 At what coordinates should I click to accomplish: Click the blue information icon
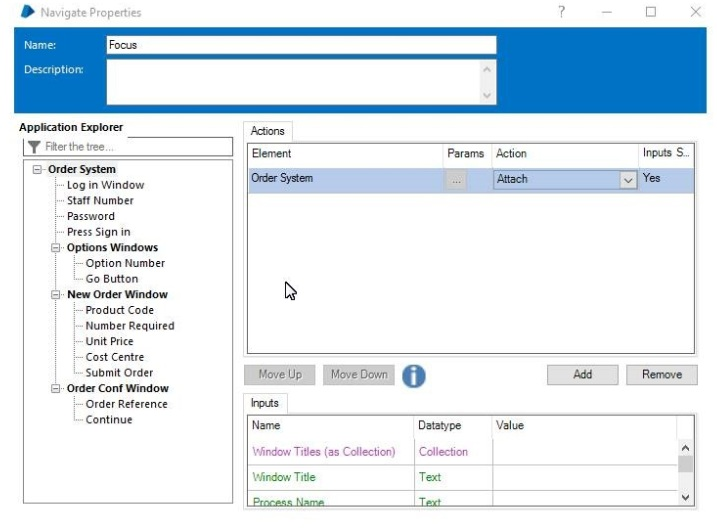pos(414,375)
